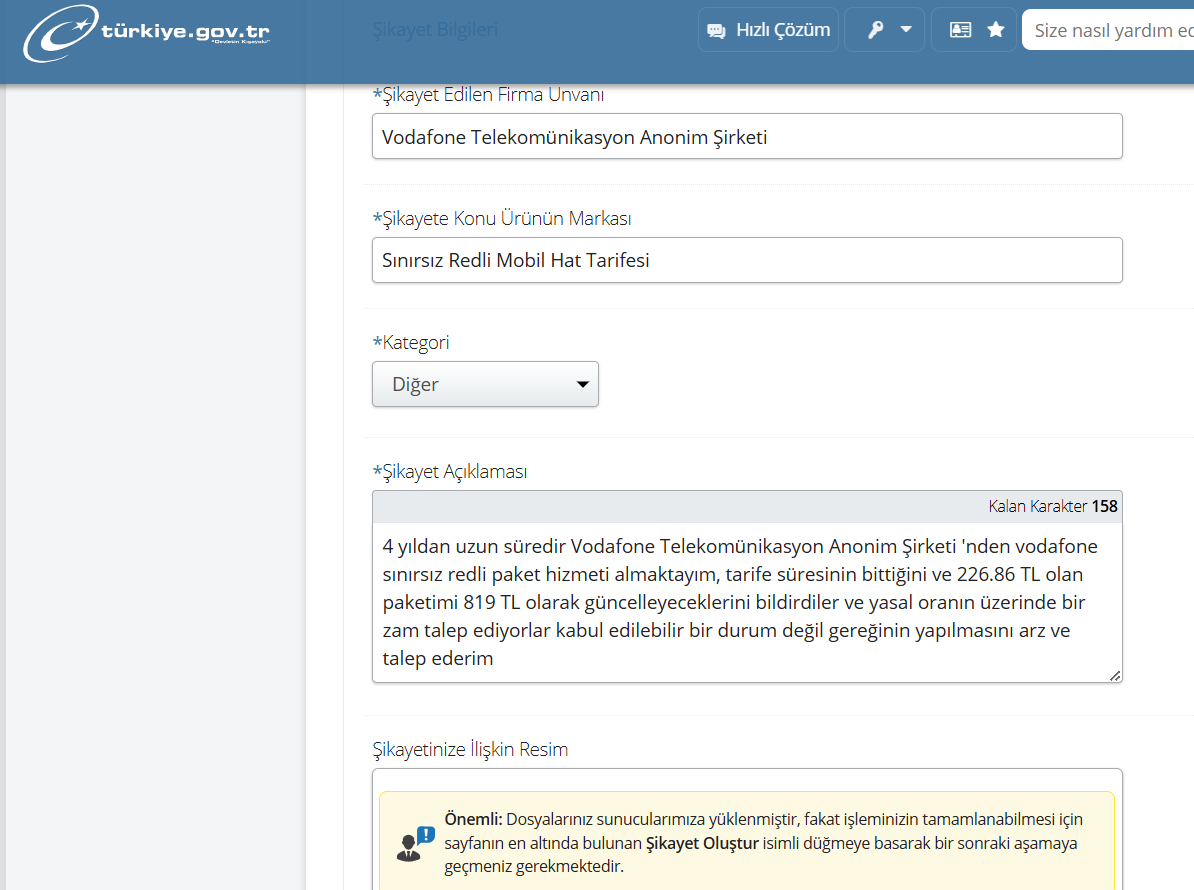Click the Önemli upload notice text

pos(764,843)
